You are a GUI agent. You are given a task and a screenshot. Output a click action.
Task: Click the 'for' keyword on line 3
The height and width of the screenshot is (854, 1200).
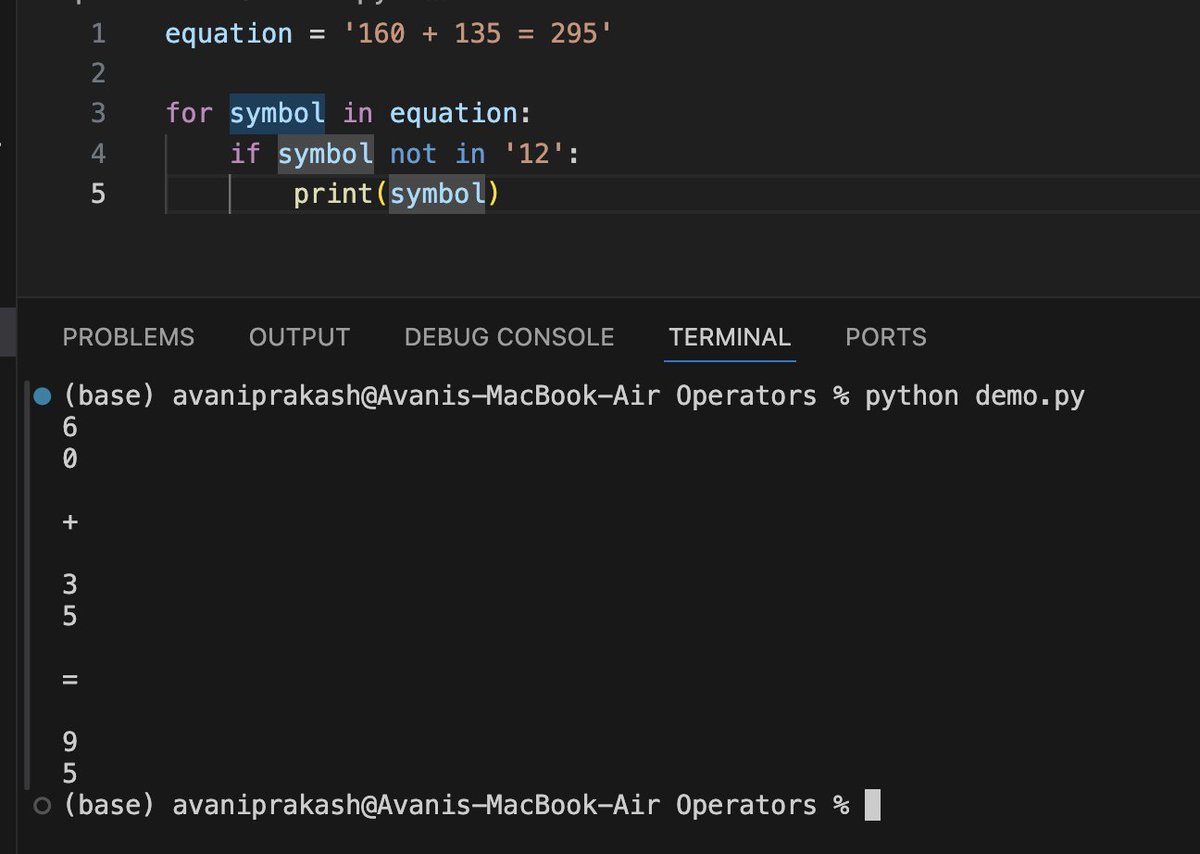[189, 113]
